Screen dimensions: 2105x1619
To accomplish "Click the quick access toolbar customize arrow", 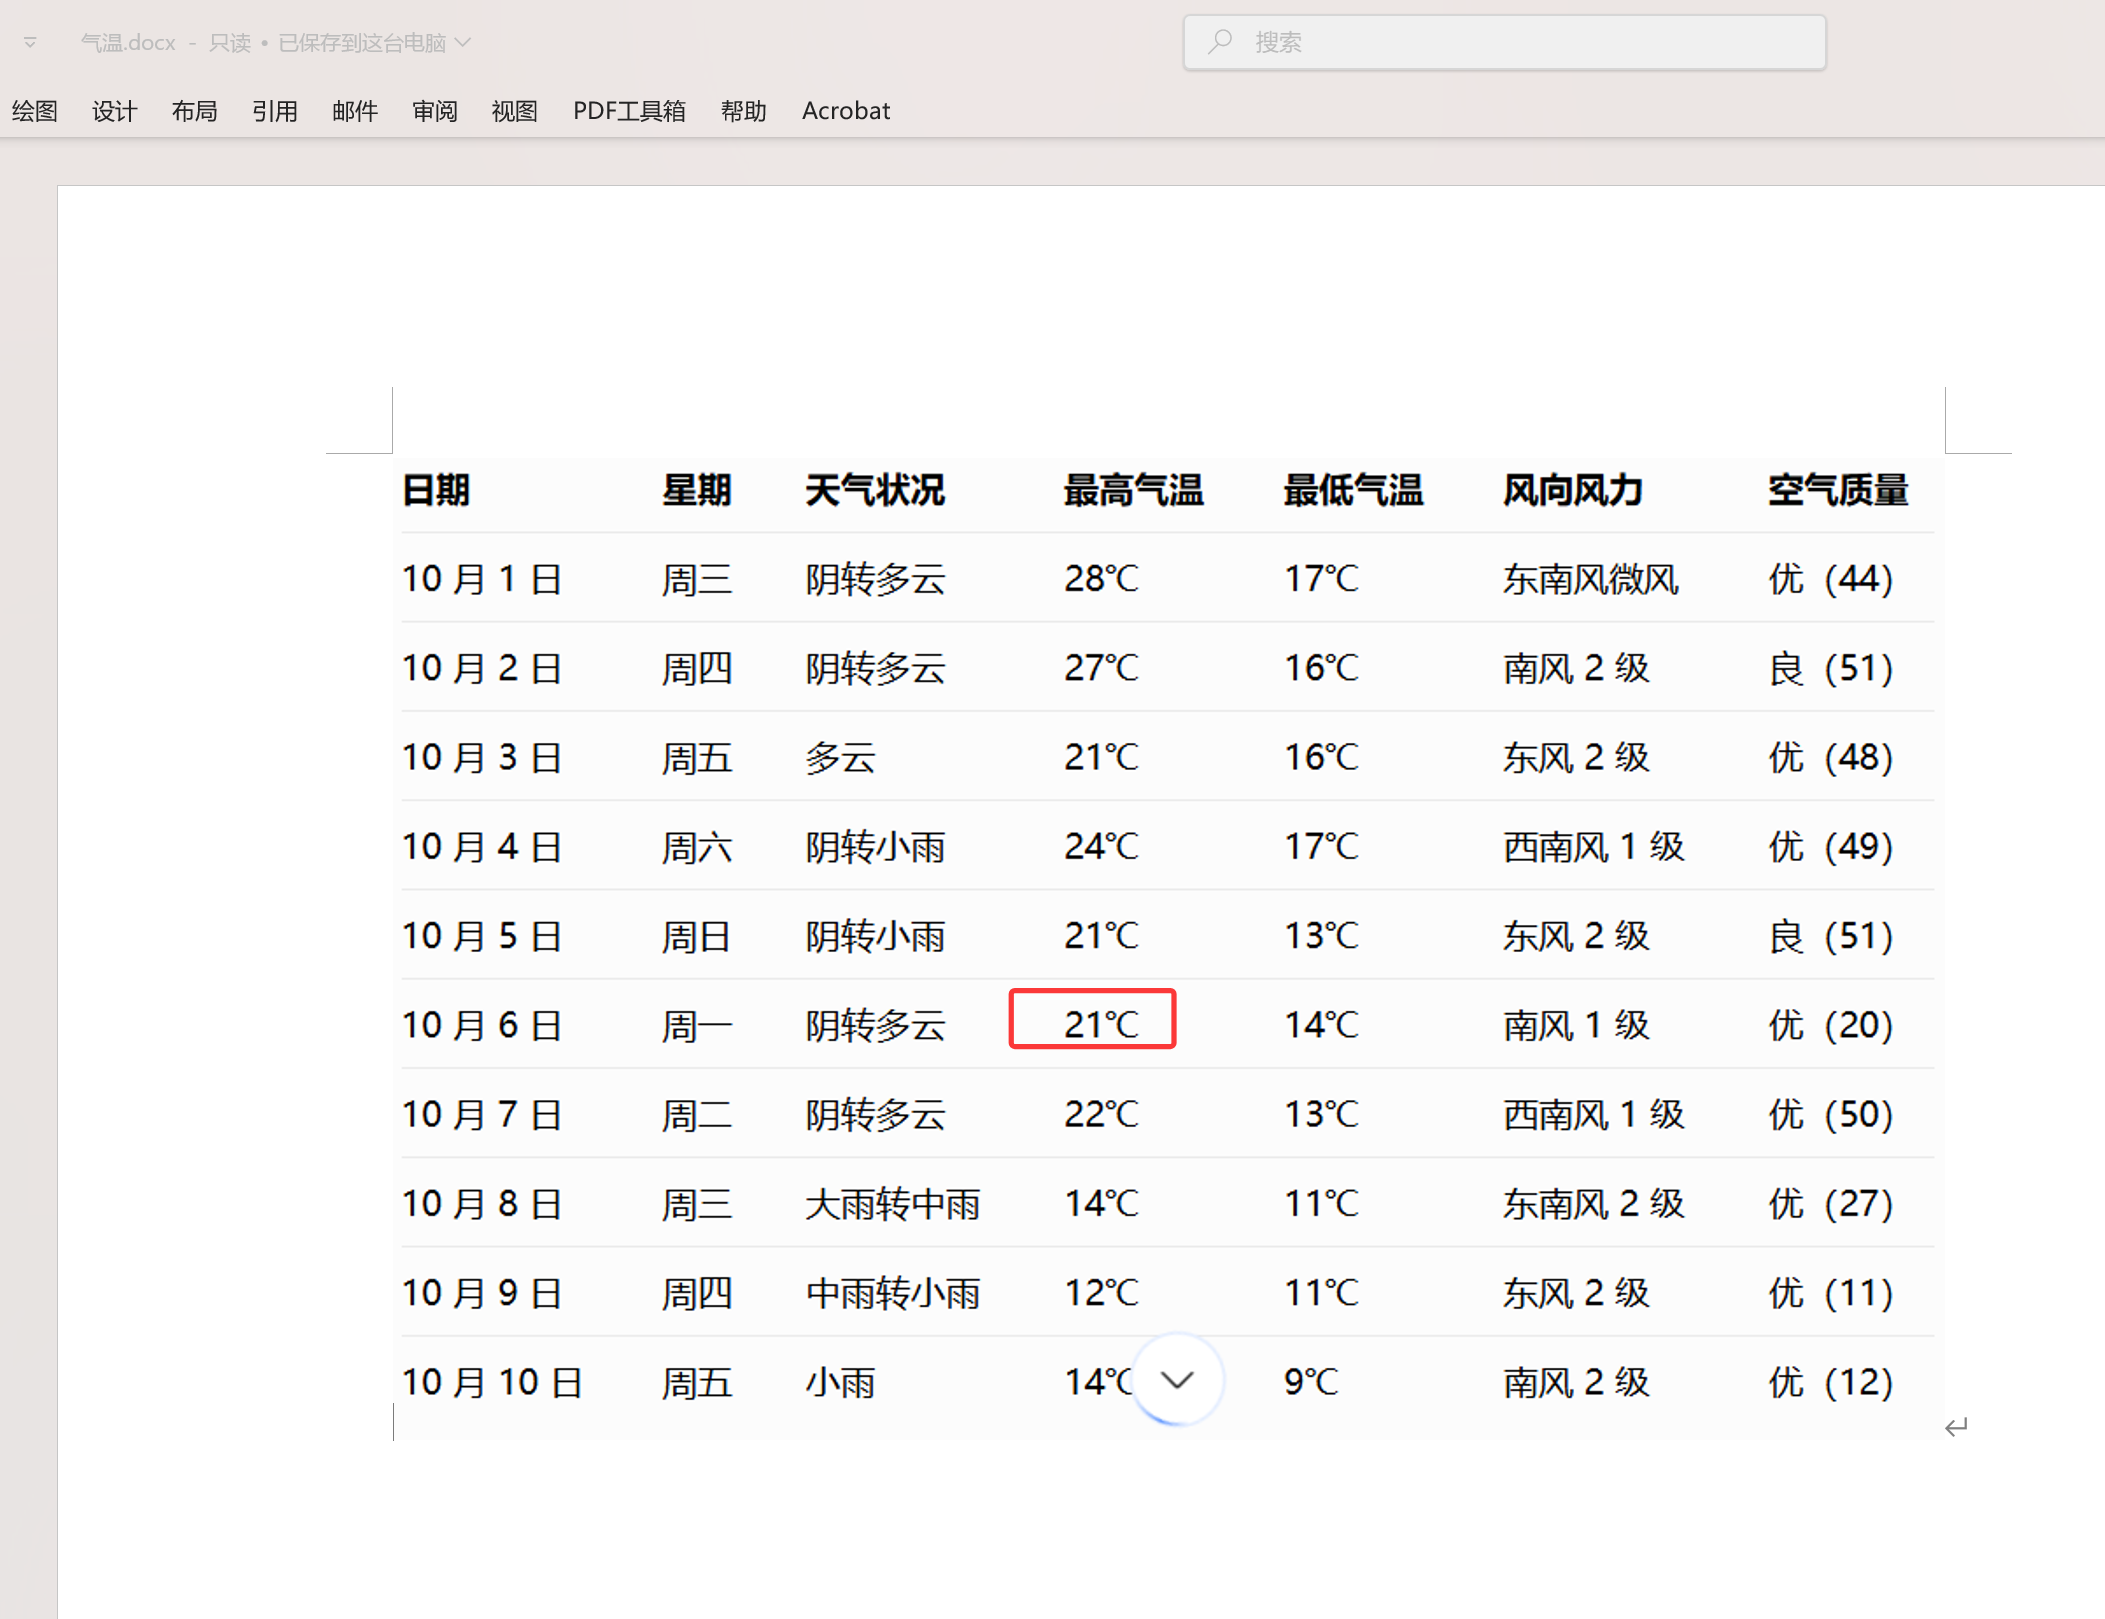I will 30,42.
